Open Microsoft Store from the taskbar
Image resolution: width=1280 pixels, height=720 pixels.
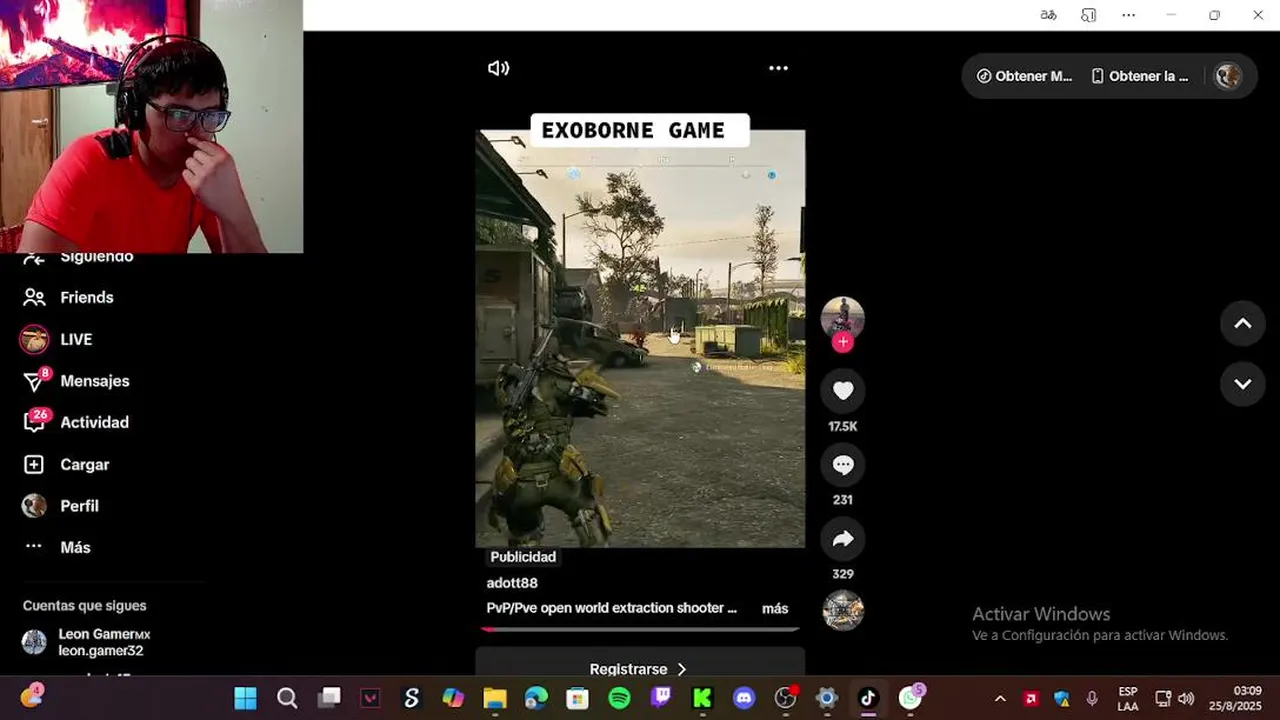click(x=577, y=698)
